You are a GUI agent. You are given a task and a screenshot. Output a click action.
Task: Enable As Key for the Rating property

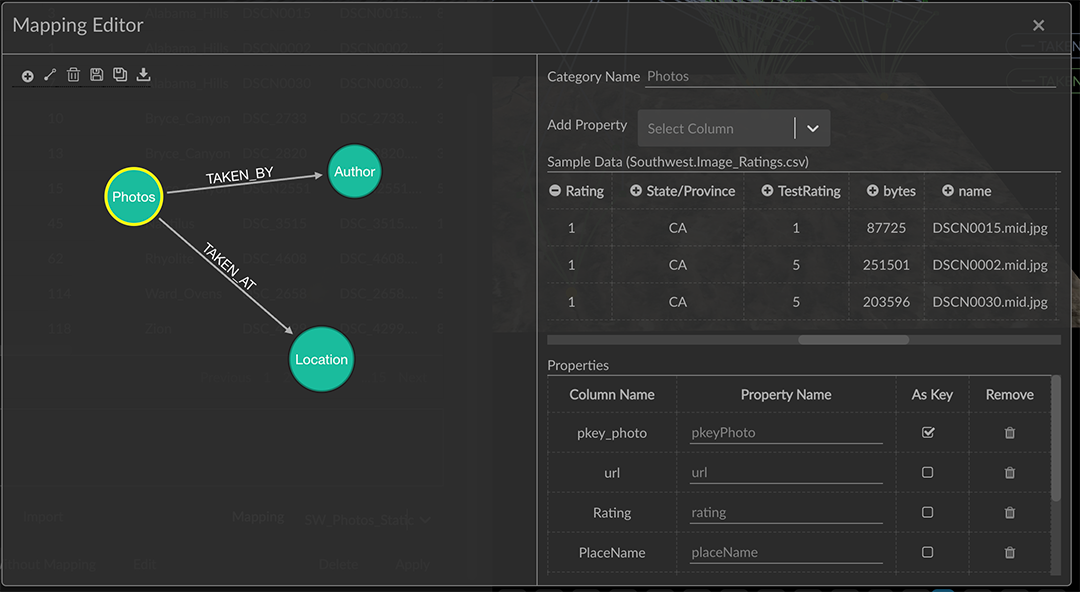(x=928, y=513)
